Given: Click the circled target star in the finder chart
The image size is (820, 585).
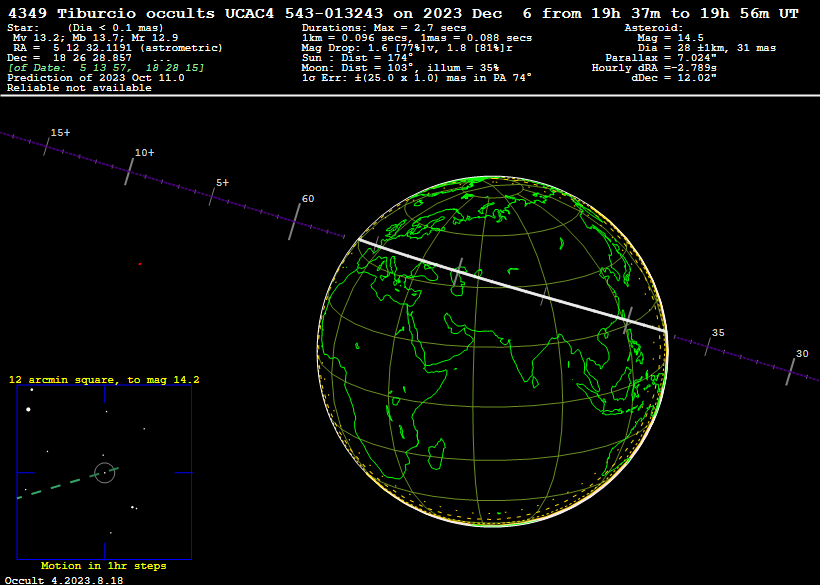Looking at the screenshot, I should click(x=105, y=473).
